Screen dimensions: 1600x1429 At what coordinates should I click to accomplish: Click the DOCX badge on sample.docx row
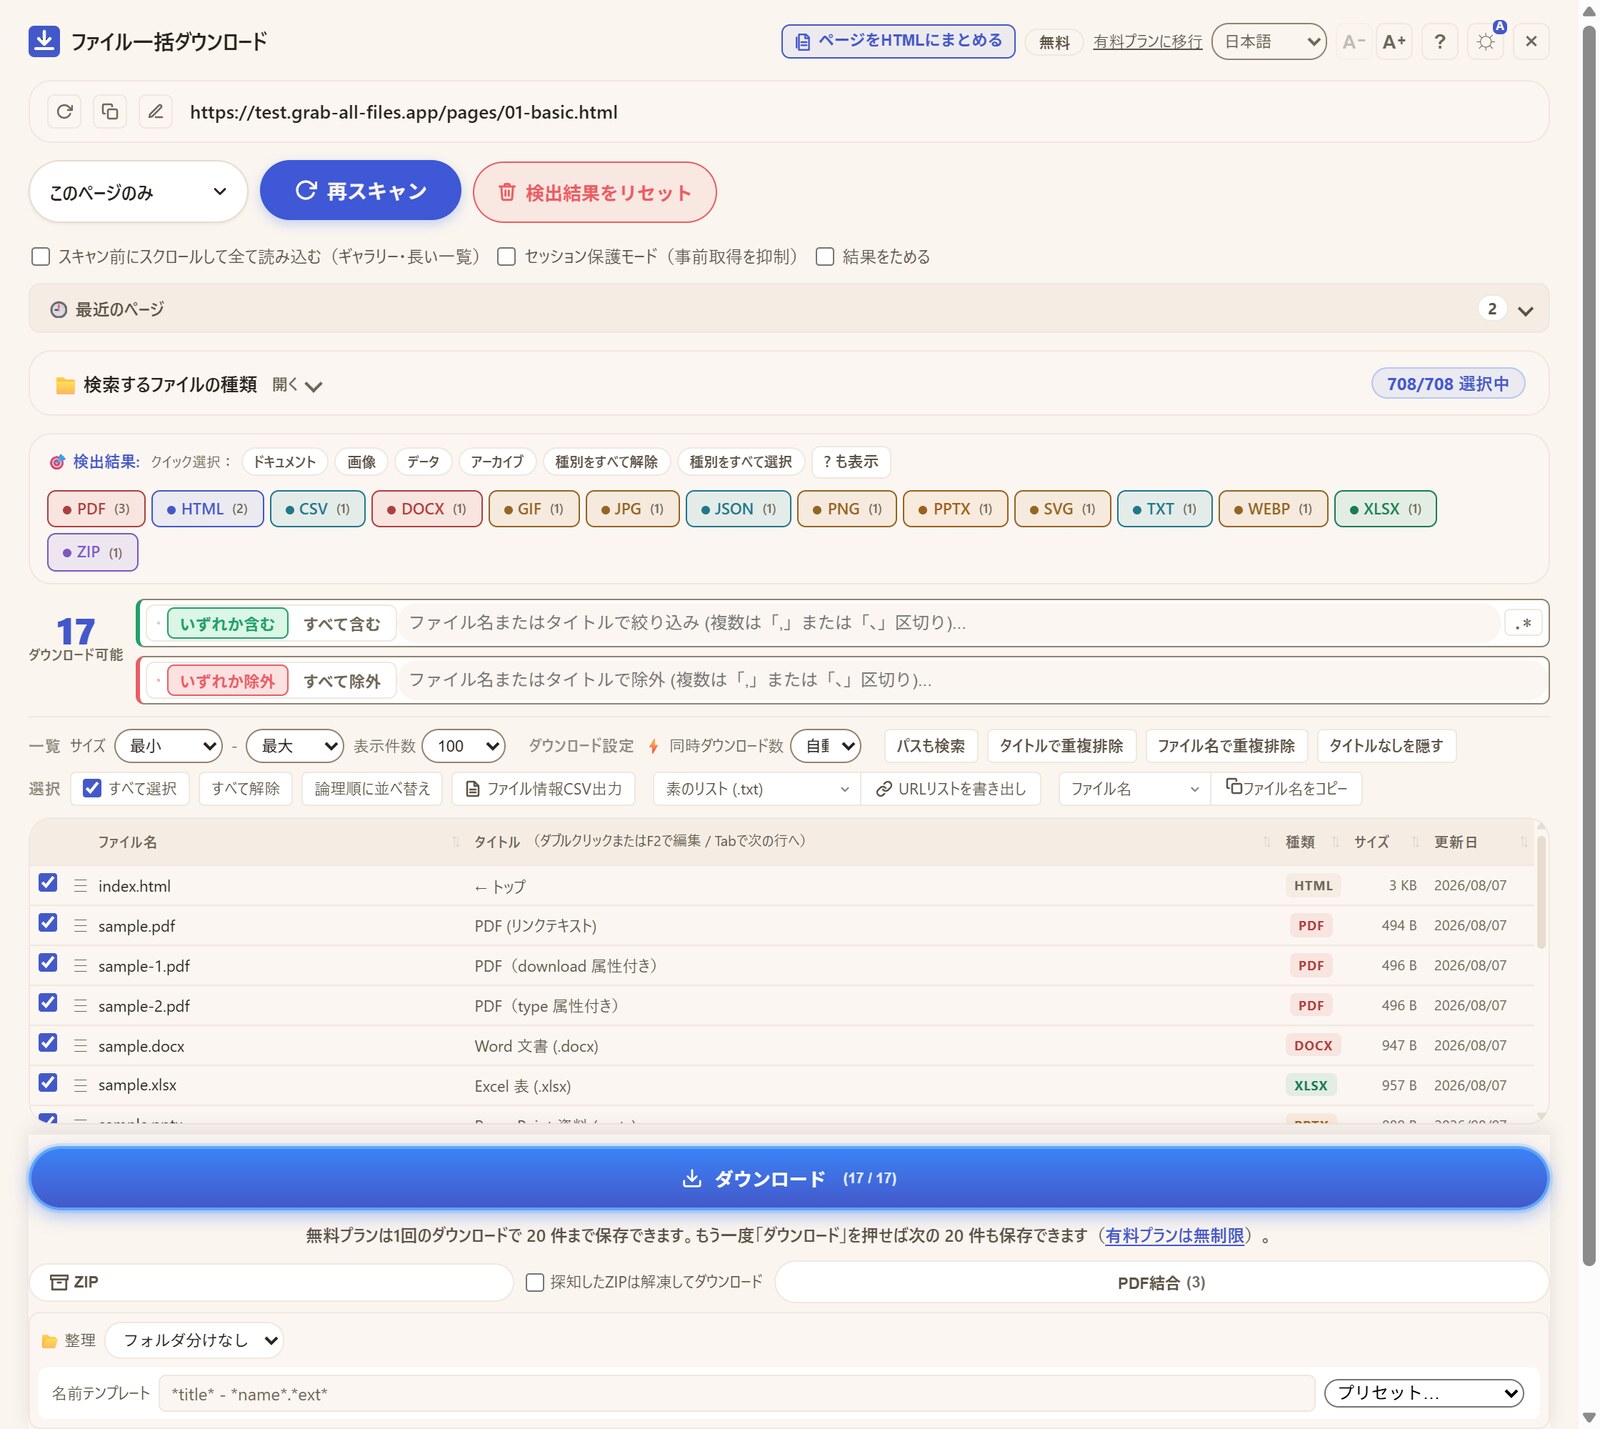point(1313,1046)
